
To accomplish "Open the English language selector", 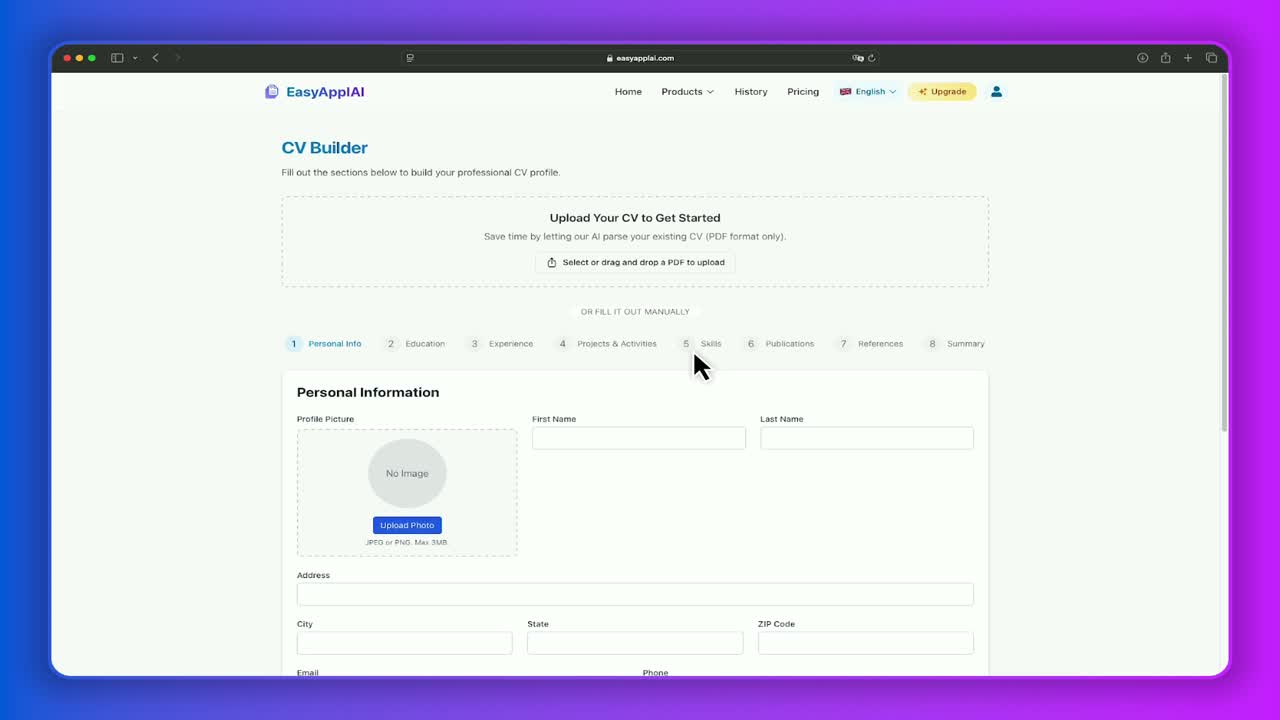I will click(x=868, y=91).
